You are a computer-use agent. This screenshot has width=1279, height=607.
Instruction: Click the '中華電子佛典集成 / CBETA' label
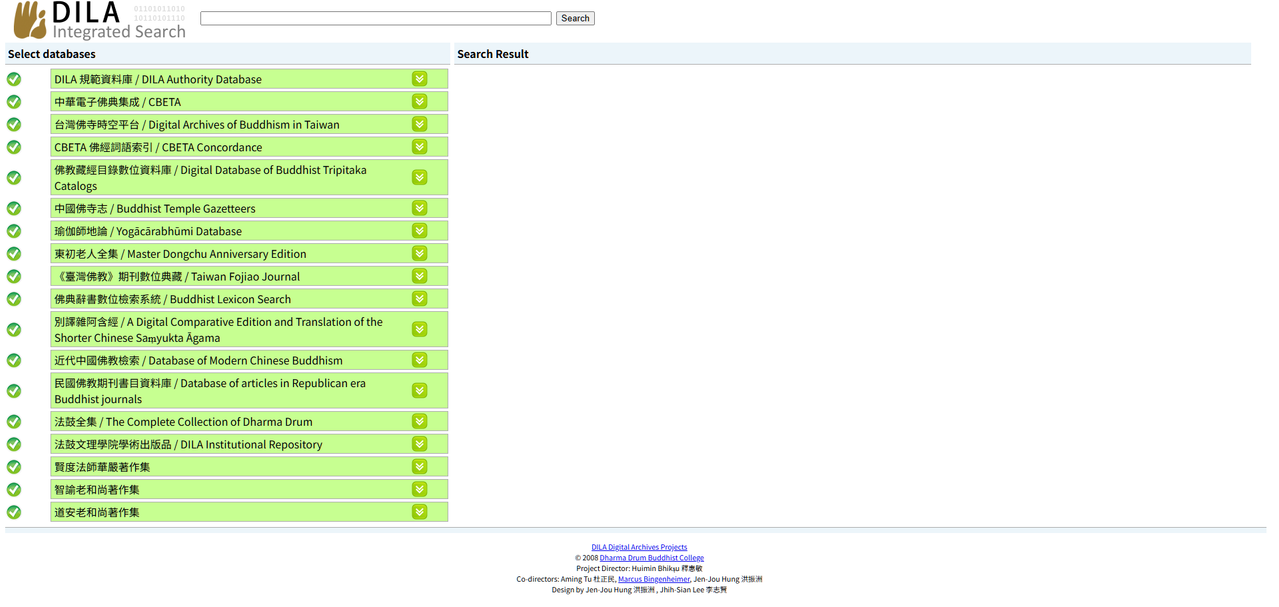click(x=118, y=102)
